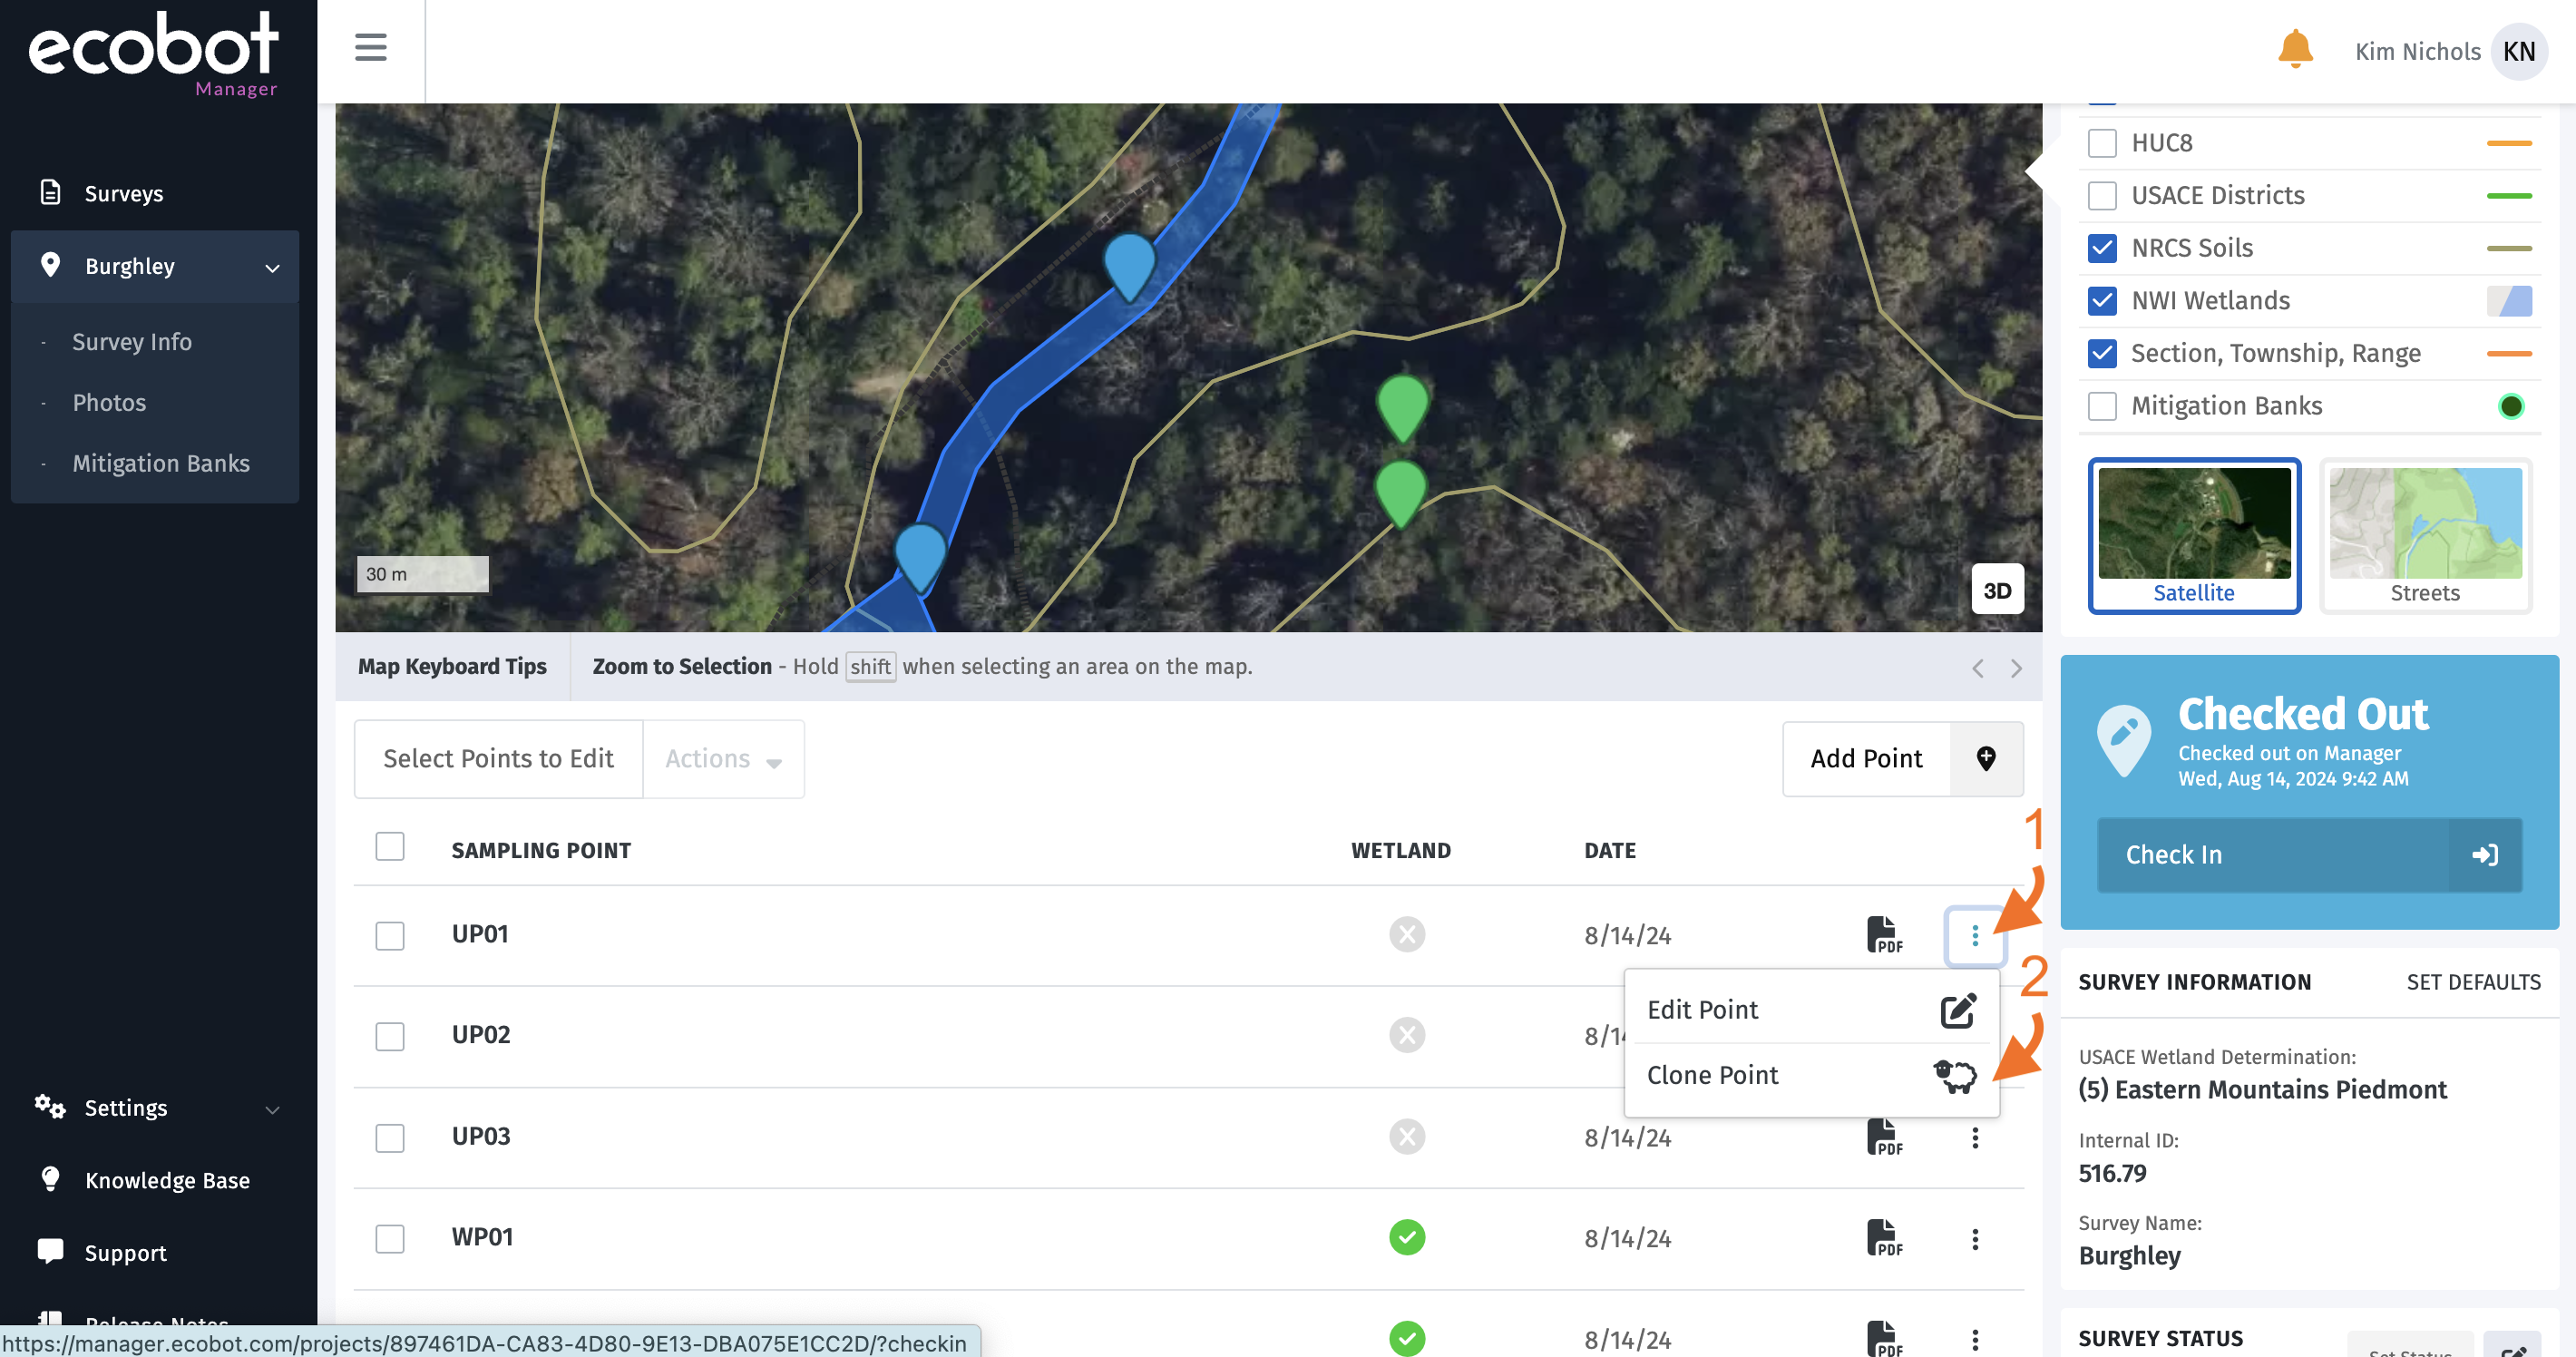Viewport: 2576px width, 1357px height.
Task: Click the Check In button
Action: pos(2308,855)
